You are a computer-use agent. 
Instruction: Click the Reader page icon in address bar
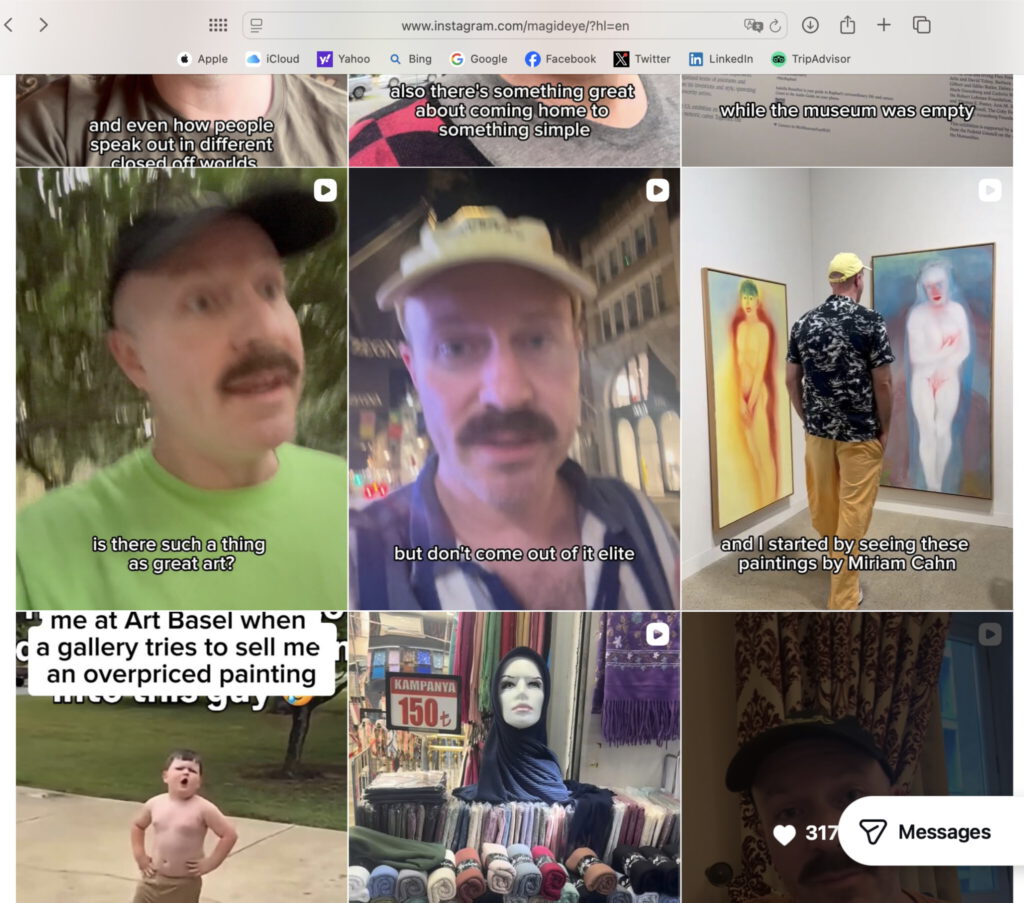[x=257, y=25]
